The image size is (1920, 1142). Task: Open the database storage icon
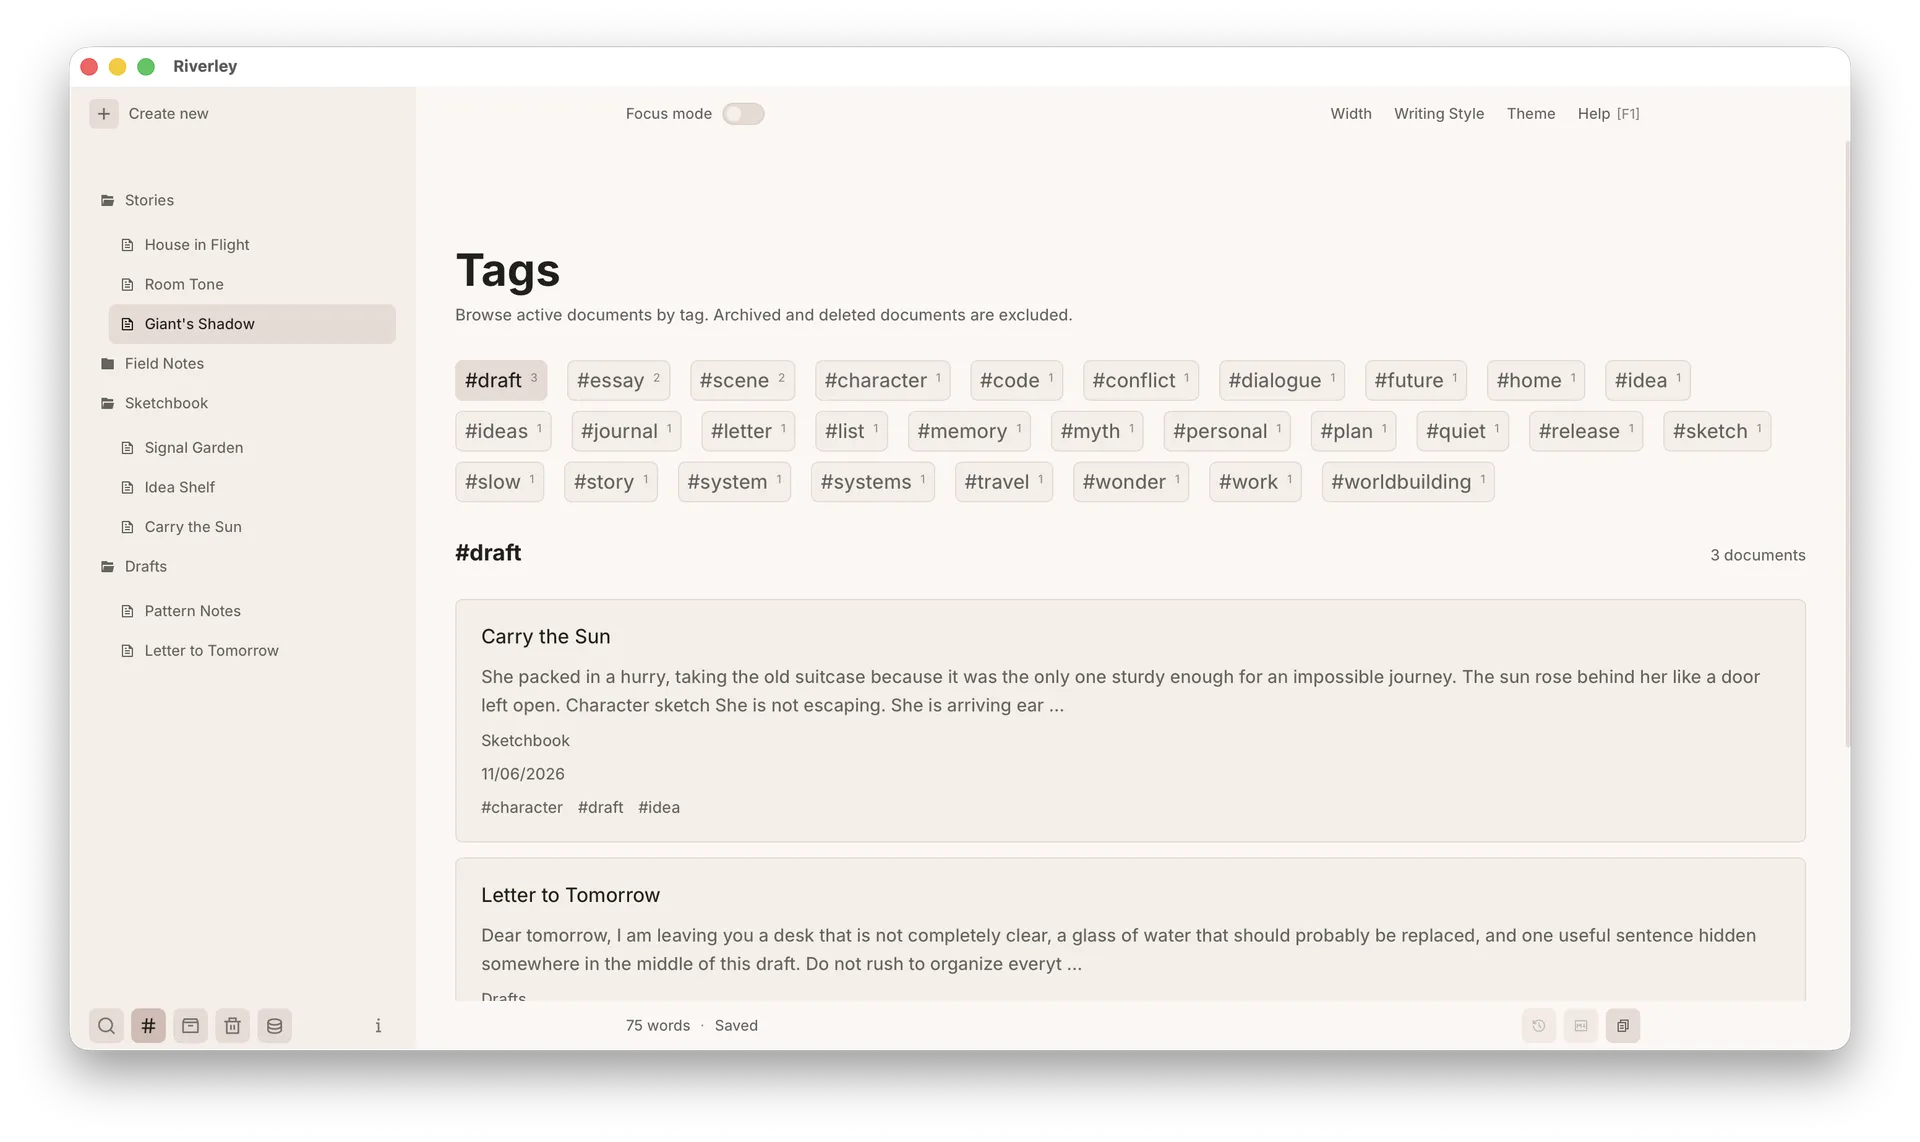[x=274, y=1026]
